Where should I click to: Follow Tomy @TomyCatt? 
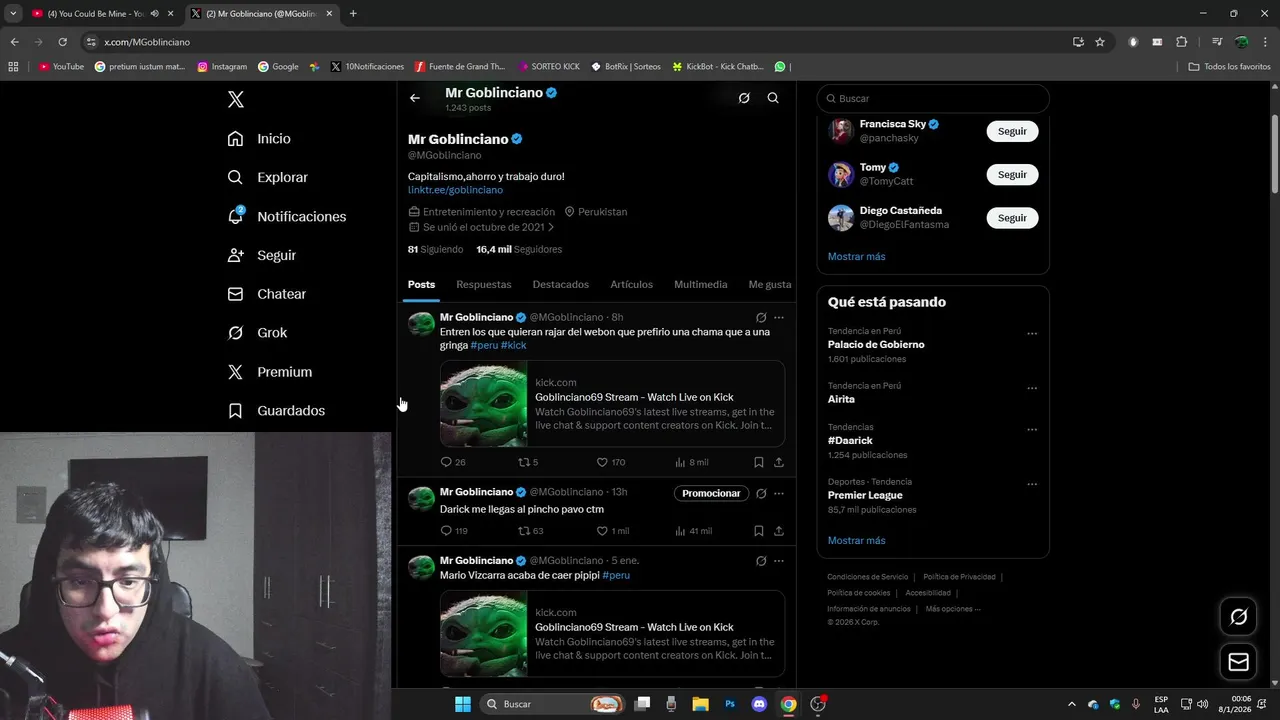coord(1012,174)
